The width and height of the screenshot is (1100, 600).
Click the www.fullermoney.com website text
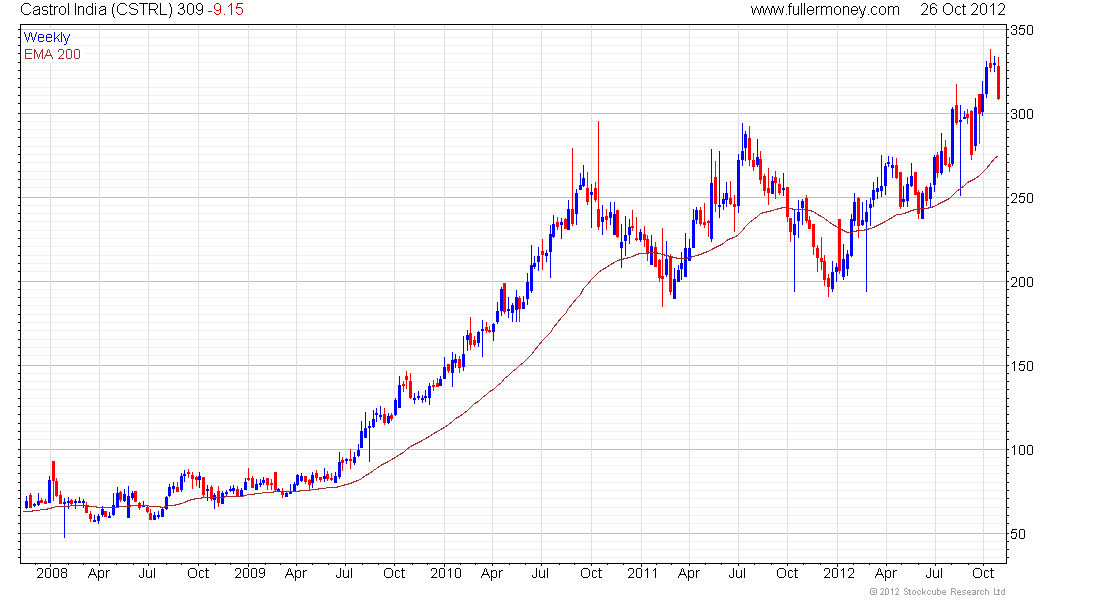(x=825, y=10)
